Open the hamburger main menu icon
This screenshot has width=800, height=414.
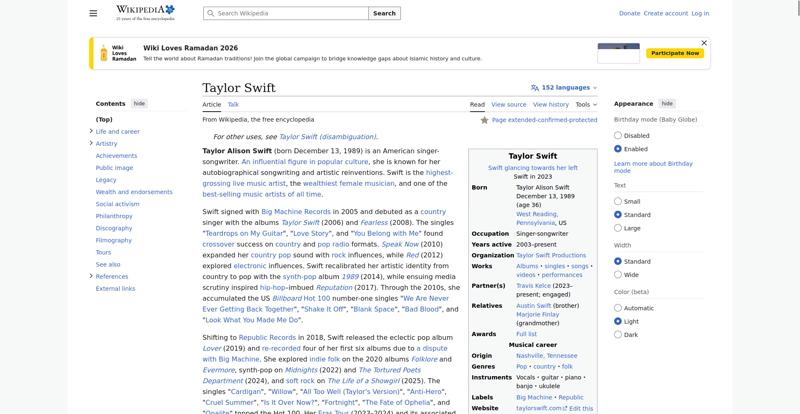pos(93,13)
